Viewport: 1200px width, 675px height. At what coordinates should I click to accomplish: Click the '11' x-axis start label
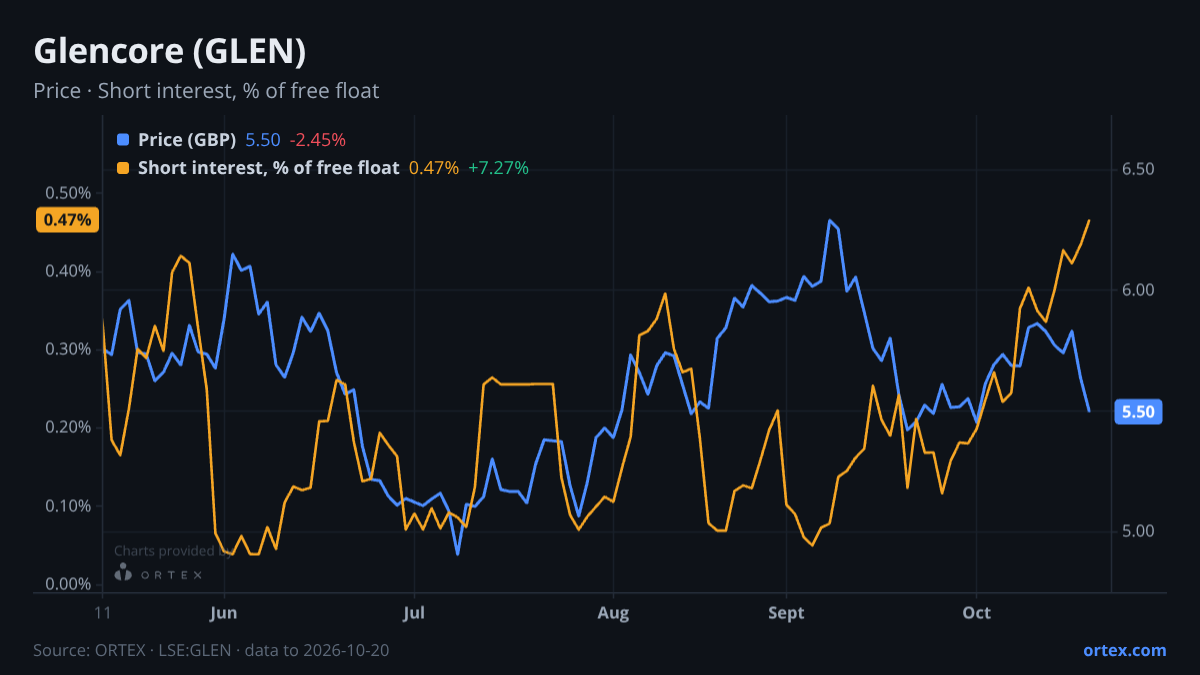(102, 612)
